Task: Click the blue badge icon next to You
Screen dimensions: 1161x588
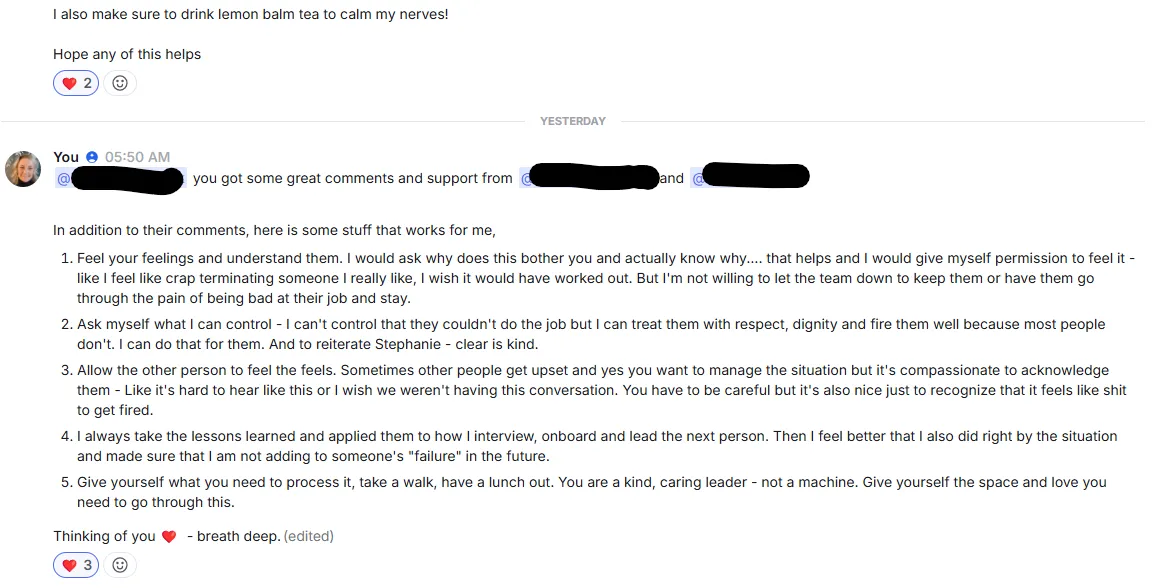Action: [92, 157]
